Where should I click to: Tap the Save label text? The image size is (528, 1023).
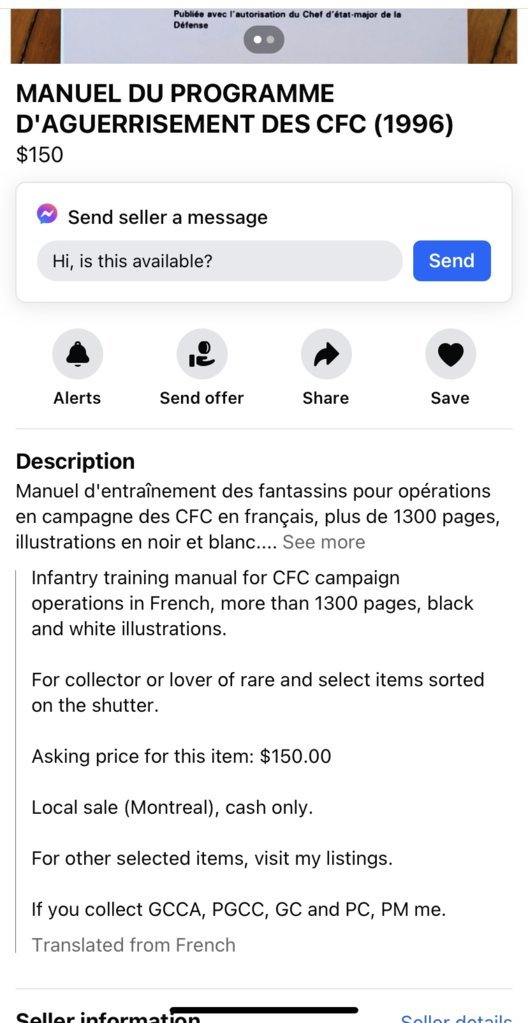[450, 398]
